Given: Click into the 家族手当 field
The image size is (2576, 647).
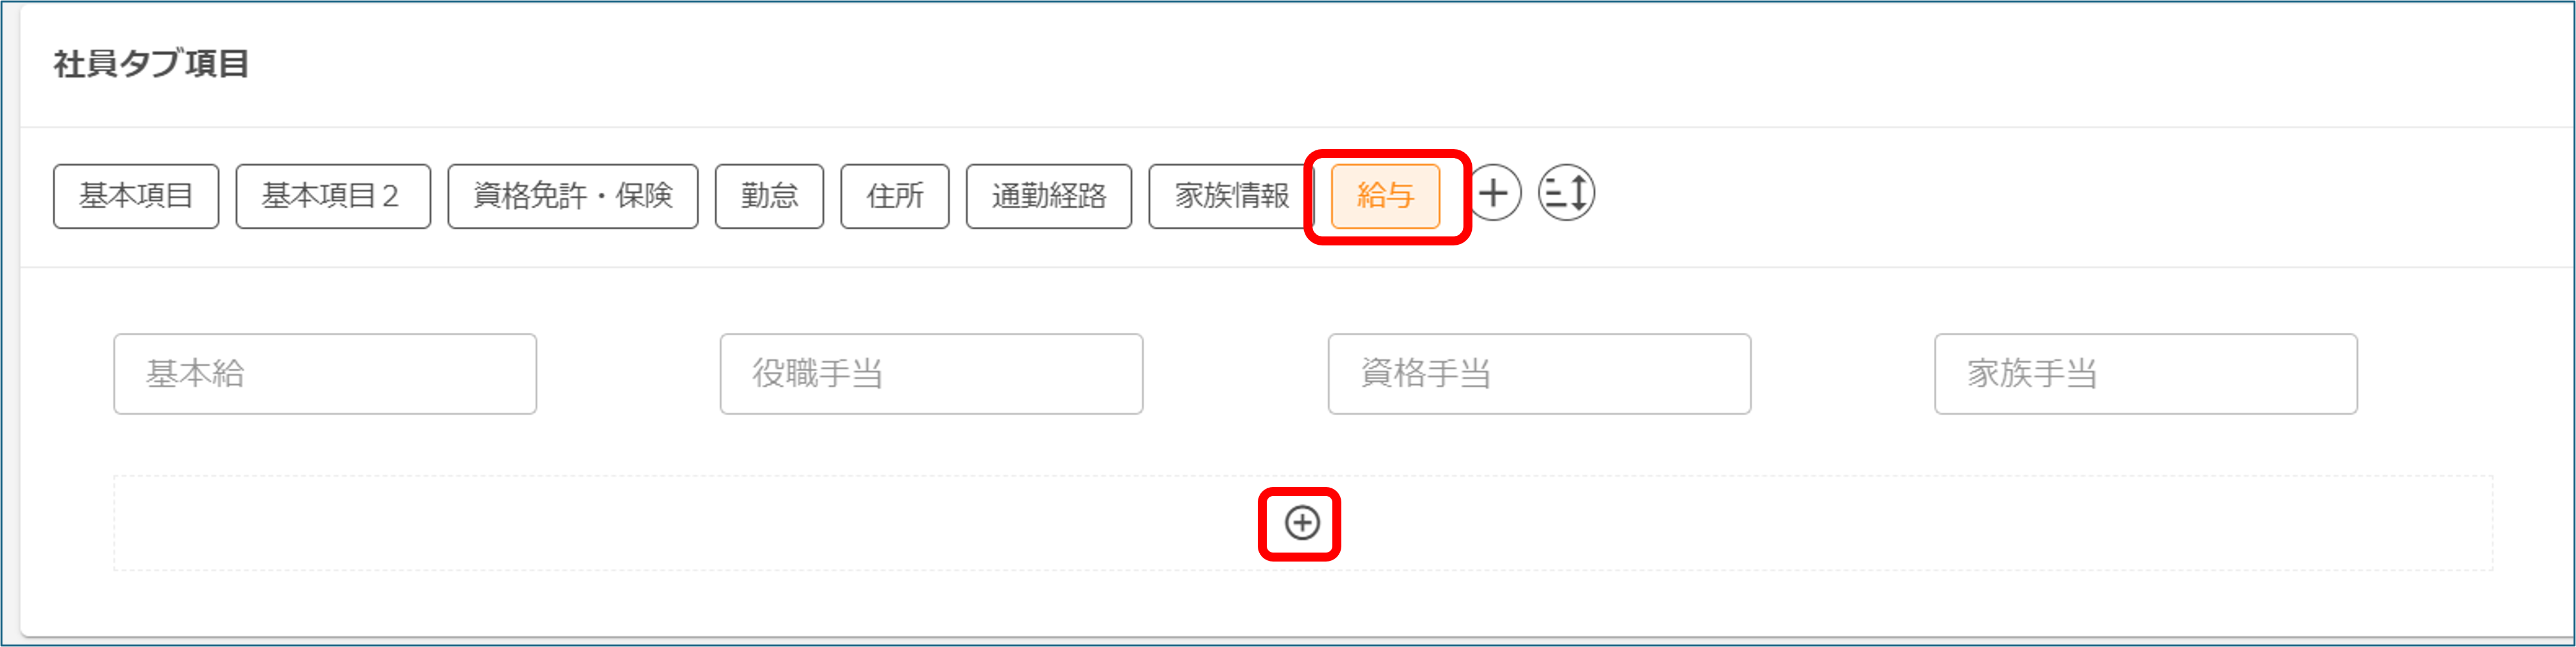Looking at the screenshot, I should (x=2146, y=374).
